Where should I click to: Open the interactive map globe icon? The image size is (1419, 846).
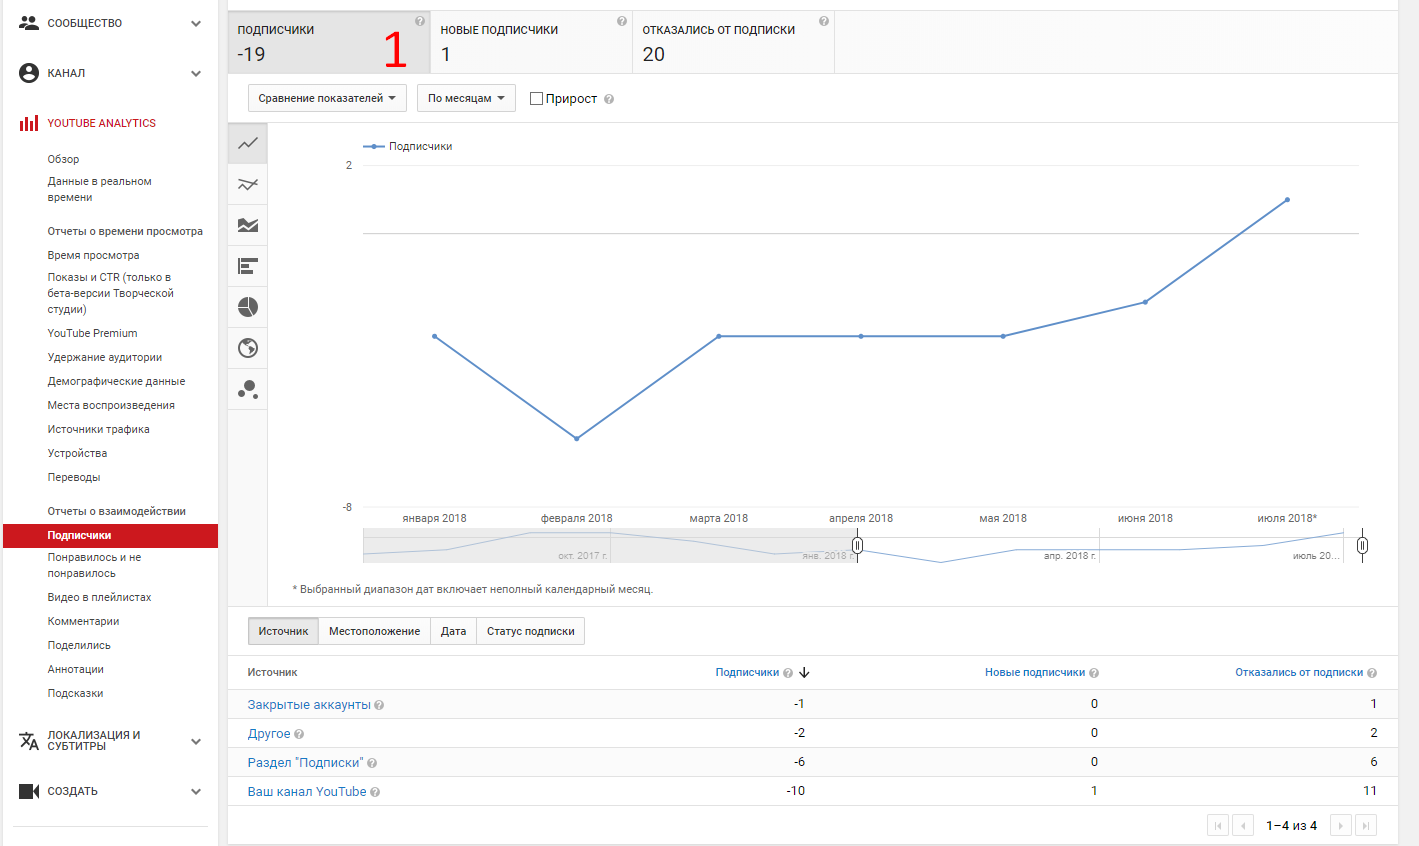(248, 348)
